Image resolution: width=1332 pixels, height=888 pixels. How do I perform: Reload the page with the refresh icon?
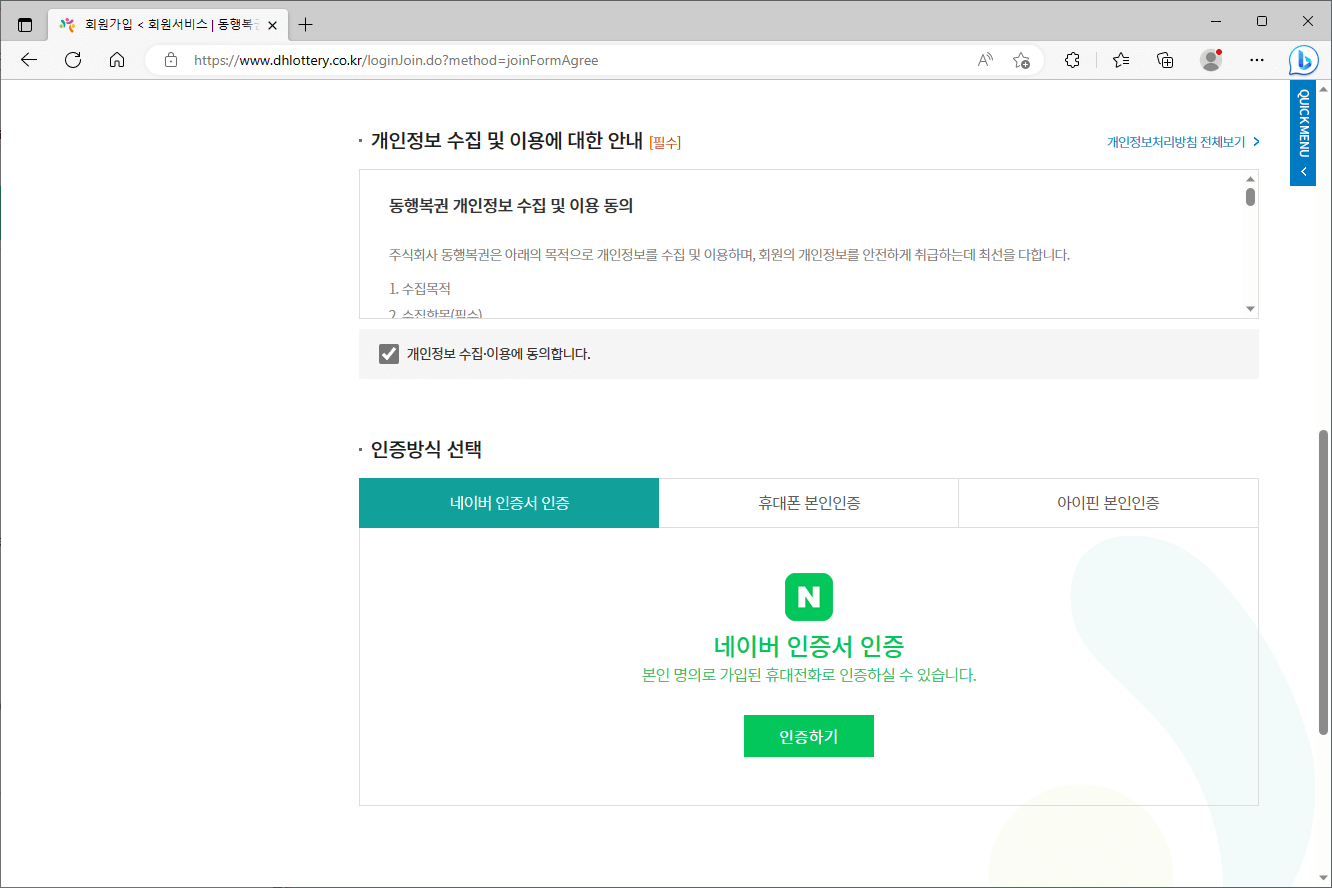coord(72,60)
